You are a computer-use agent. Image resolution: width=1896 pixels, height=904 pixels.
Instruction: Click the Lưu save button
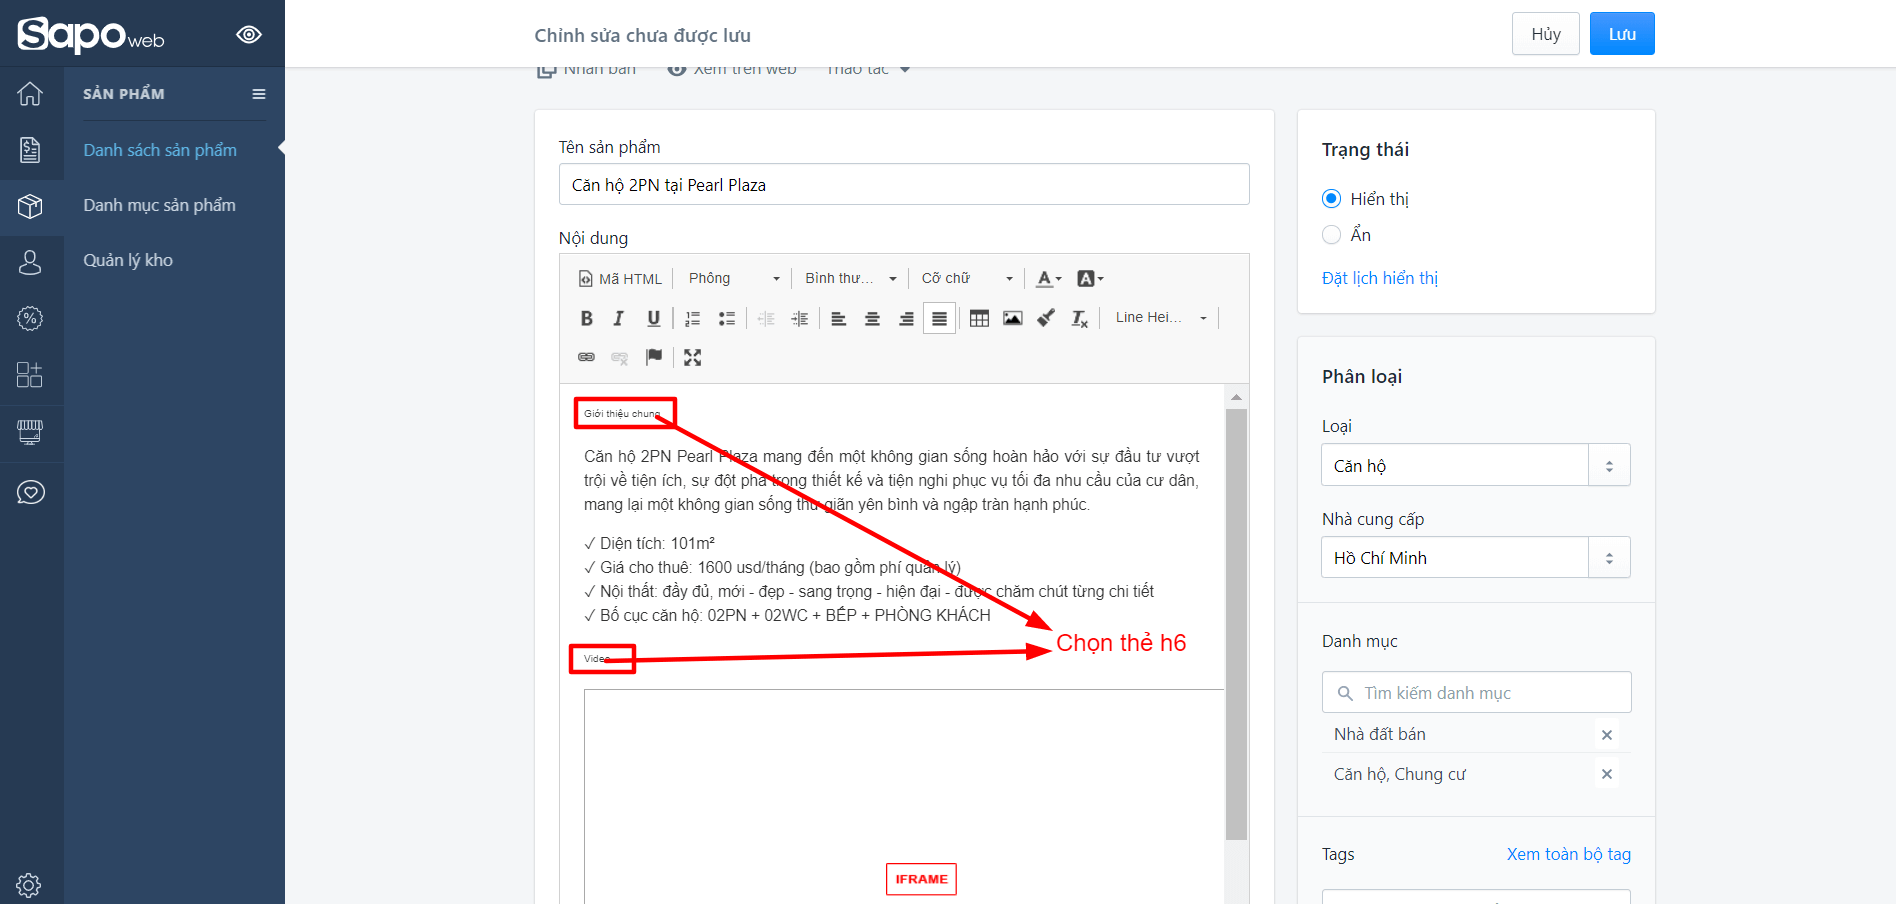(1622, 34)
